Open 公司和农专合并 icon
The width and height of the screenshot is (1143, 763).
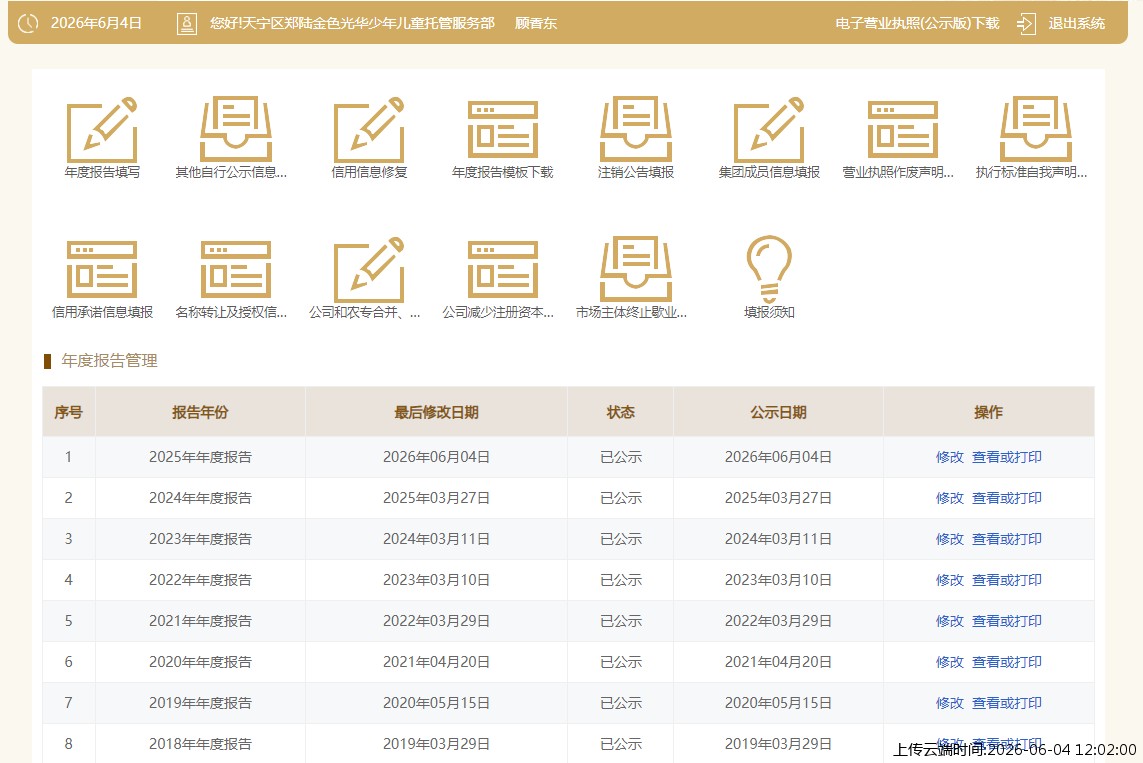[369, 270]
